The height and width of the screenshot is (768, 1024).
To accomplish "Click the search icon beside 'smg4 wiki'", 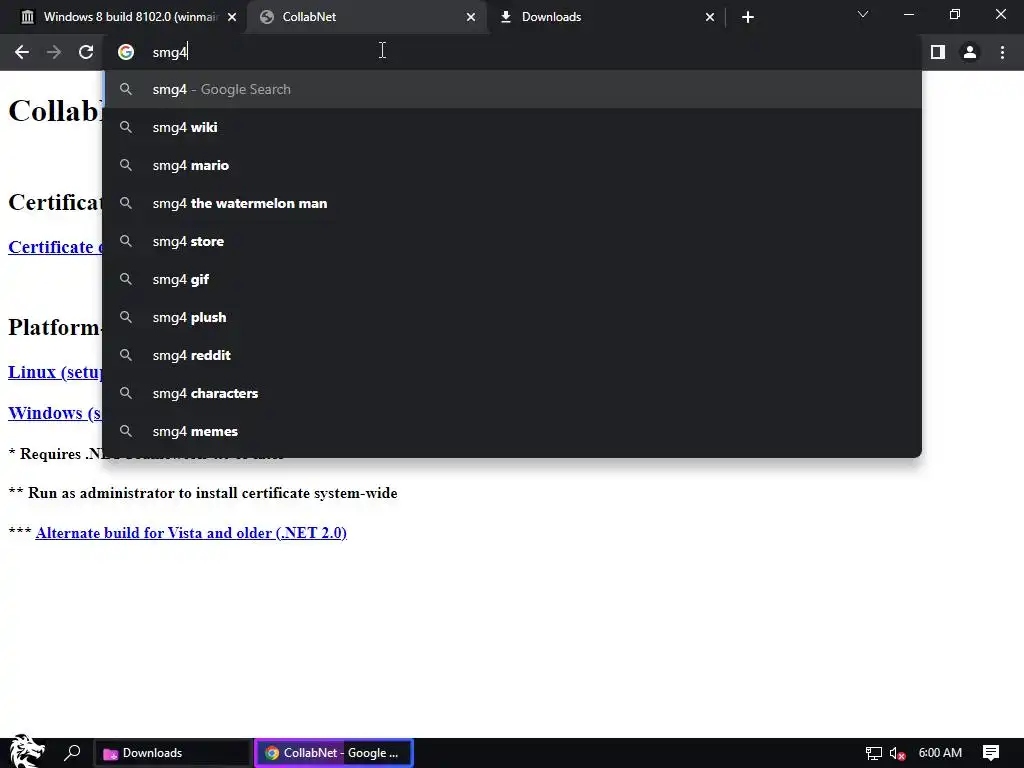I will (126, 127).
